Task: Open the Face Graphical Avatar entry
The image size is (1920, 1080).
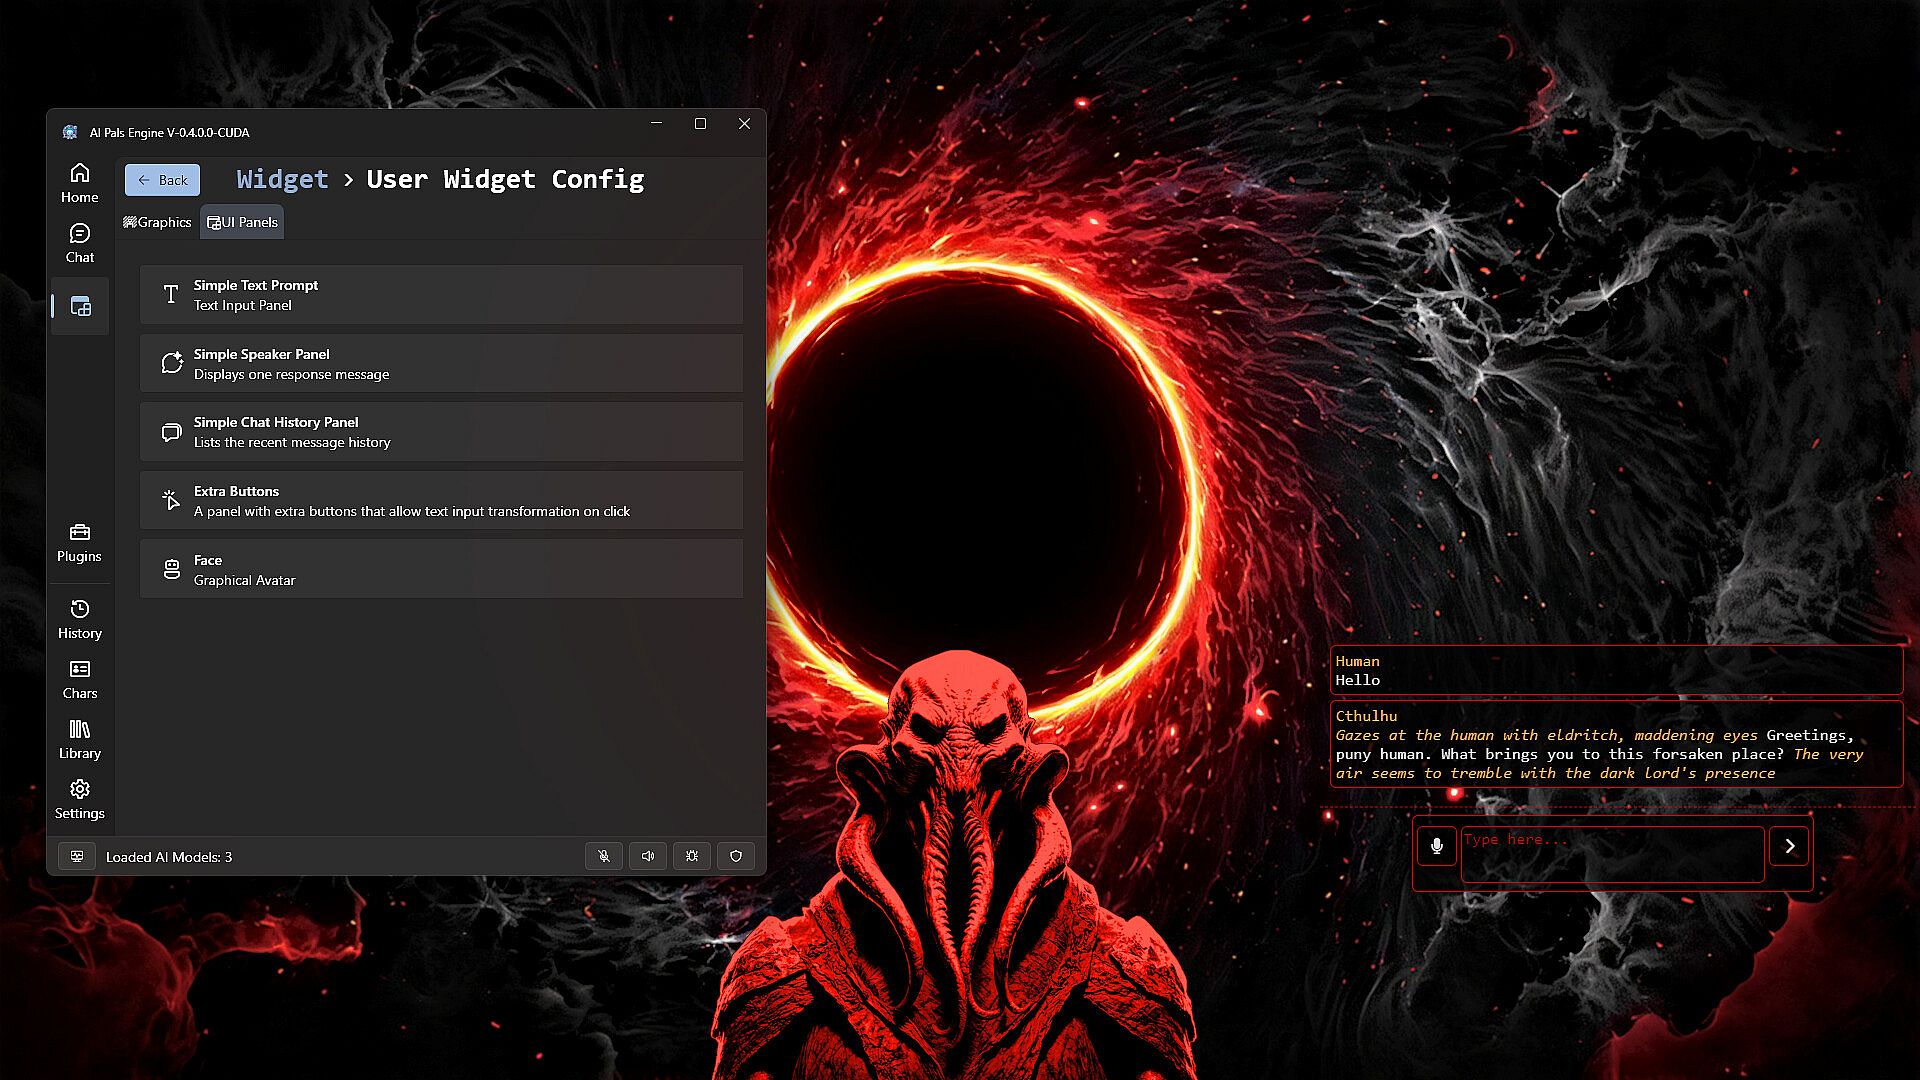Action: (441, 570)
